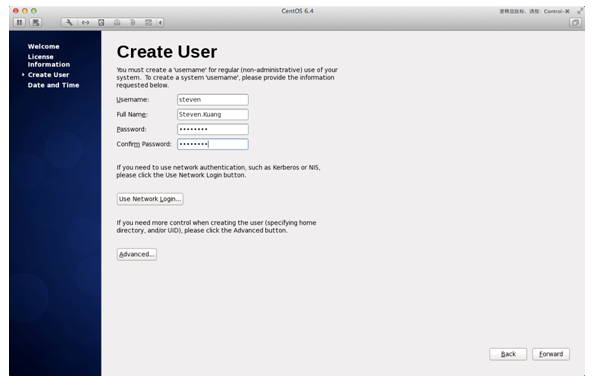Collapse the device toolbar with triangle arrow
This screenshot has height=387, width=595.
click(160, 23)
